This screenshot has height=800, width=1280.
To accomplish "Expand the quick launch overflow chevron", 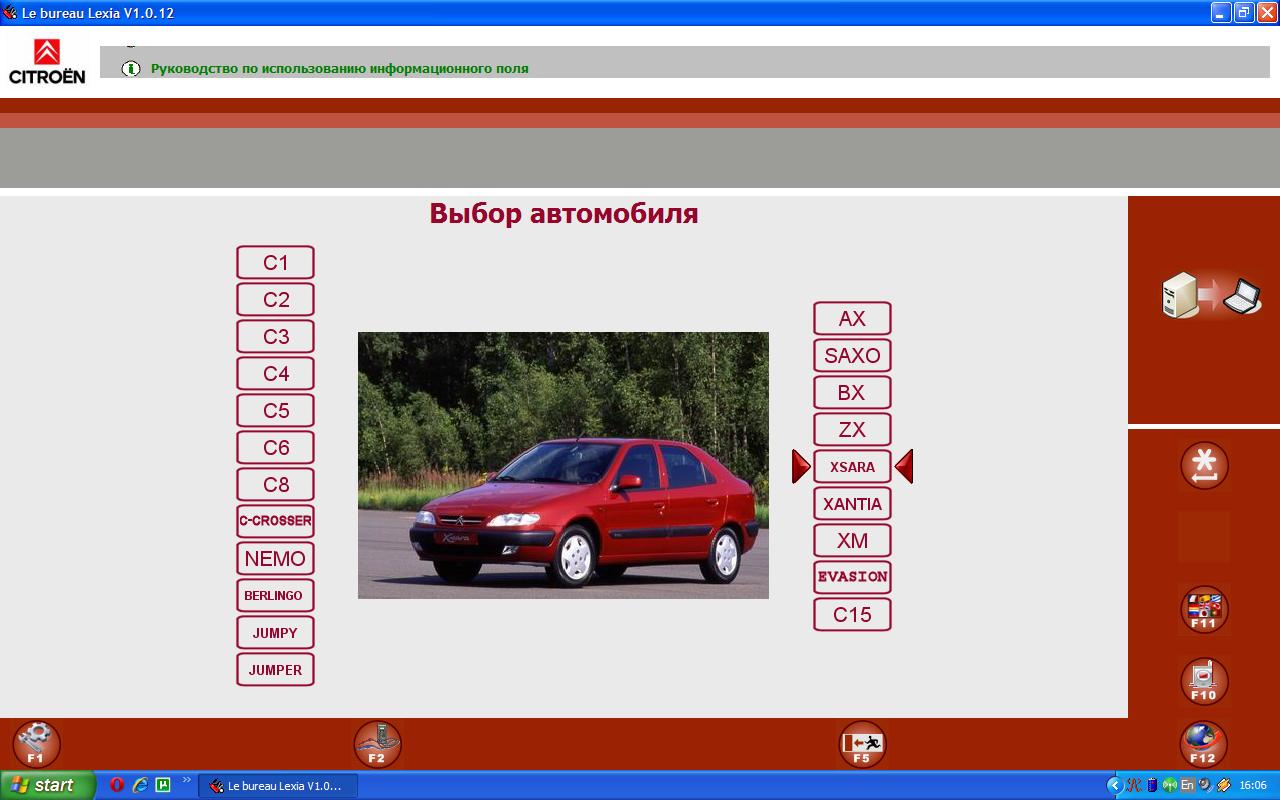I will [186, 781].
